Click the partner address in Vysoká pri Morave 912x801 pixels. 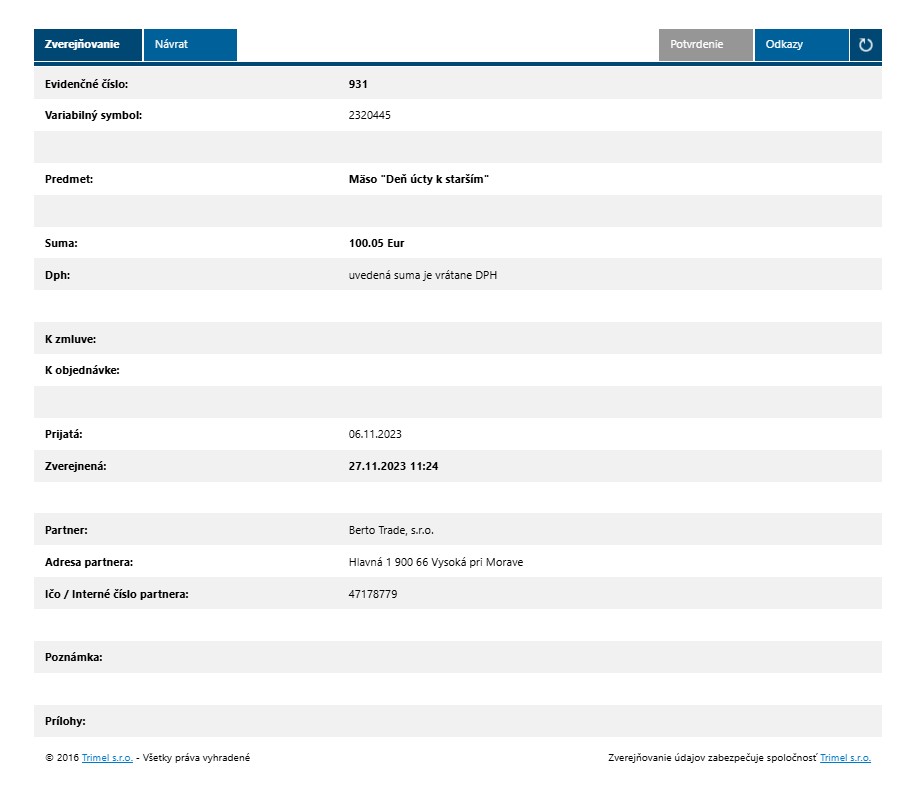pos(435,562)
